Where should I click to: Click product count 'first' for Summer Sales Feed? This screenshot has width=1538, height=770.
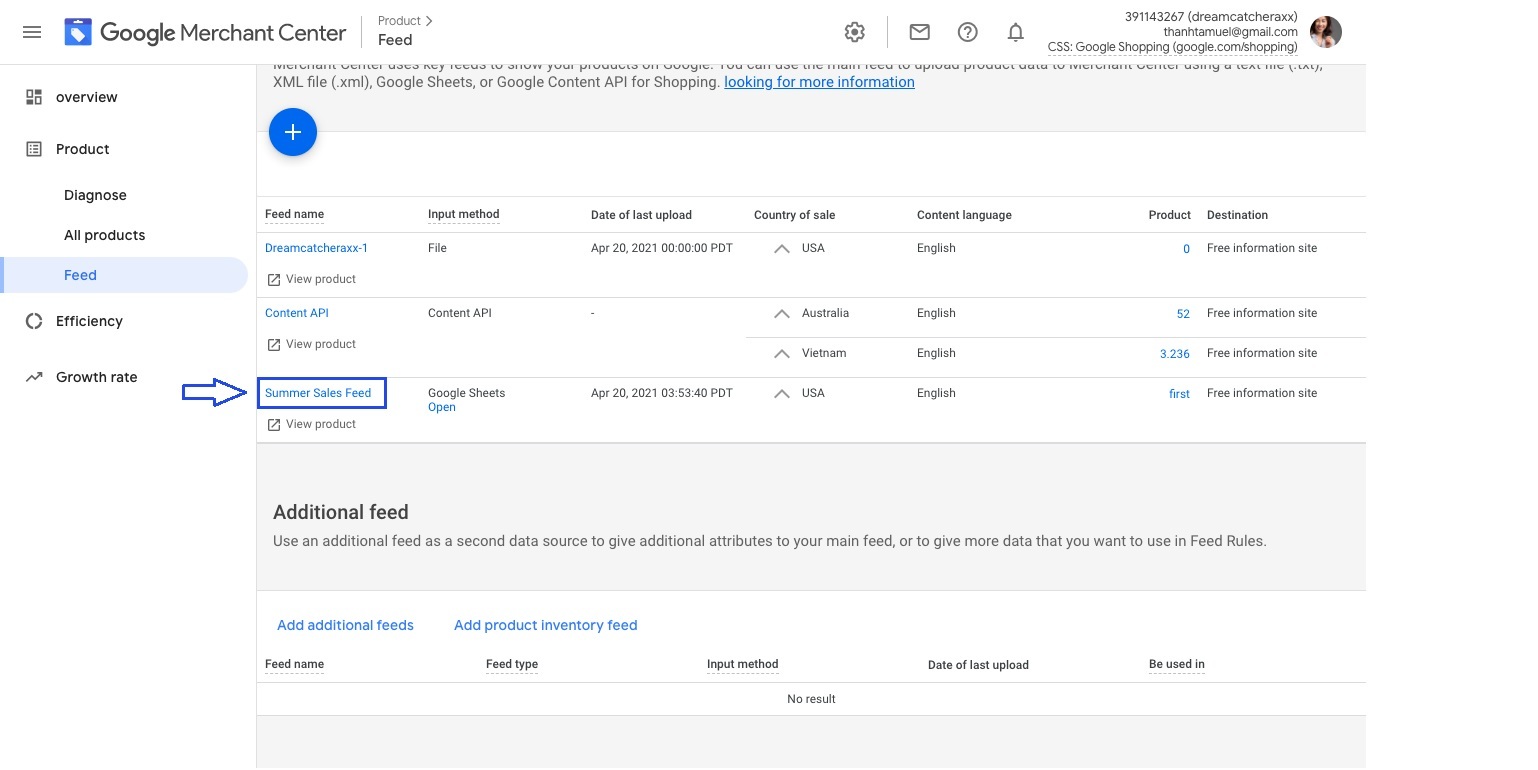click(1179, 394)
